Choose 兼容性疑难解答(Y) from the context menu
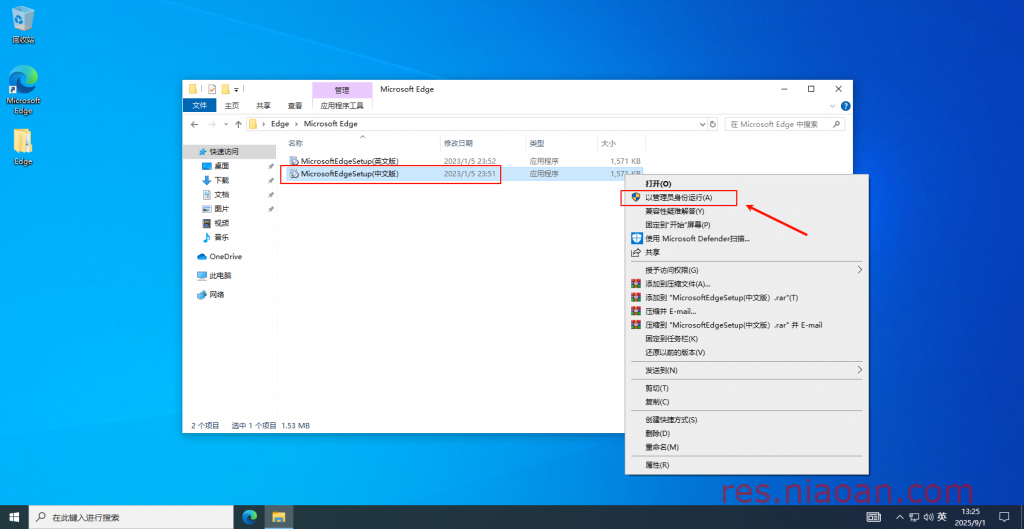The image size is (1024, 529). [x=746, y=211]
